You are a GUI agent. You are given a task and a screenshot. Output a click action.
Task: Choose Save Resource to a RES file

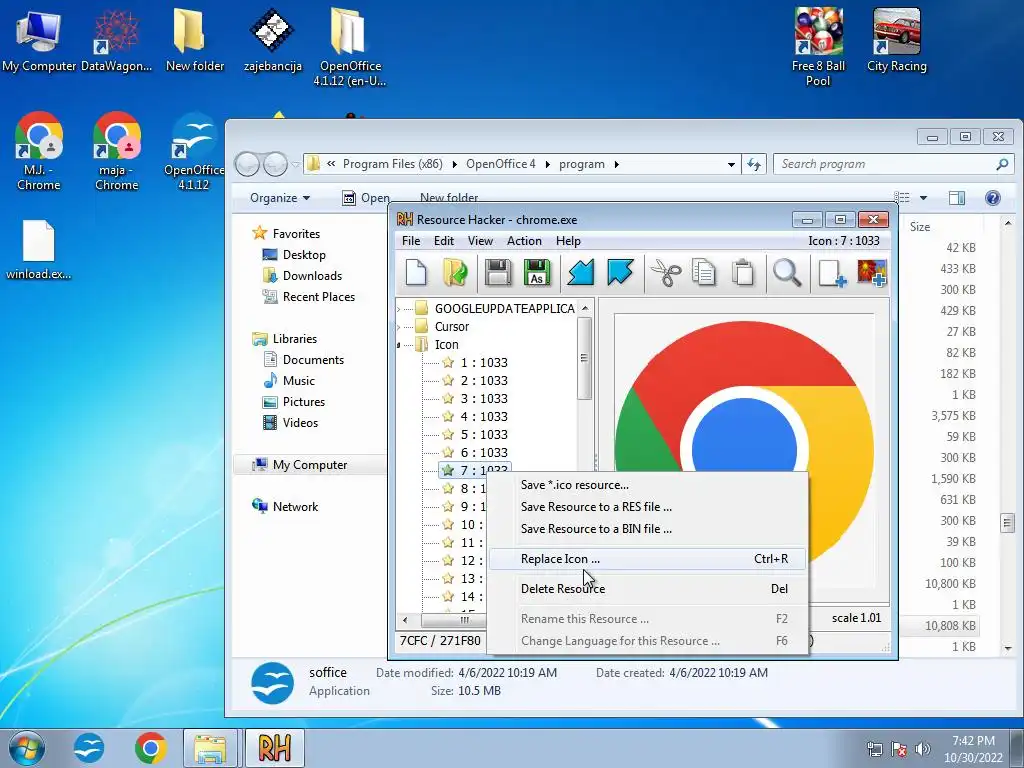coord(647,507)
